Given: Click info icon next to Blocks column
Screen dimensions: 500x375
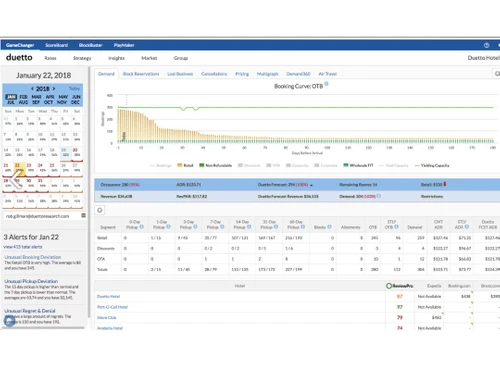Looking at the screenshot, I should coord(329,227).
